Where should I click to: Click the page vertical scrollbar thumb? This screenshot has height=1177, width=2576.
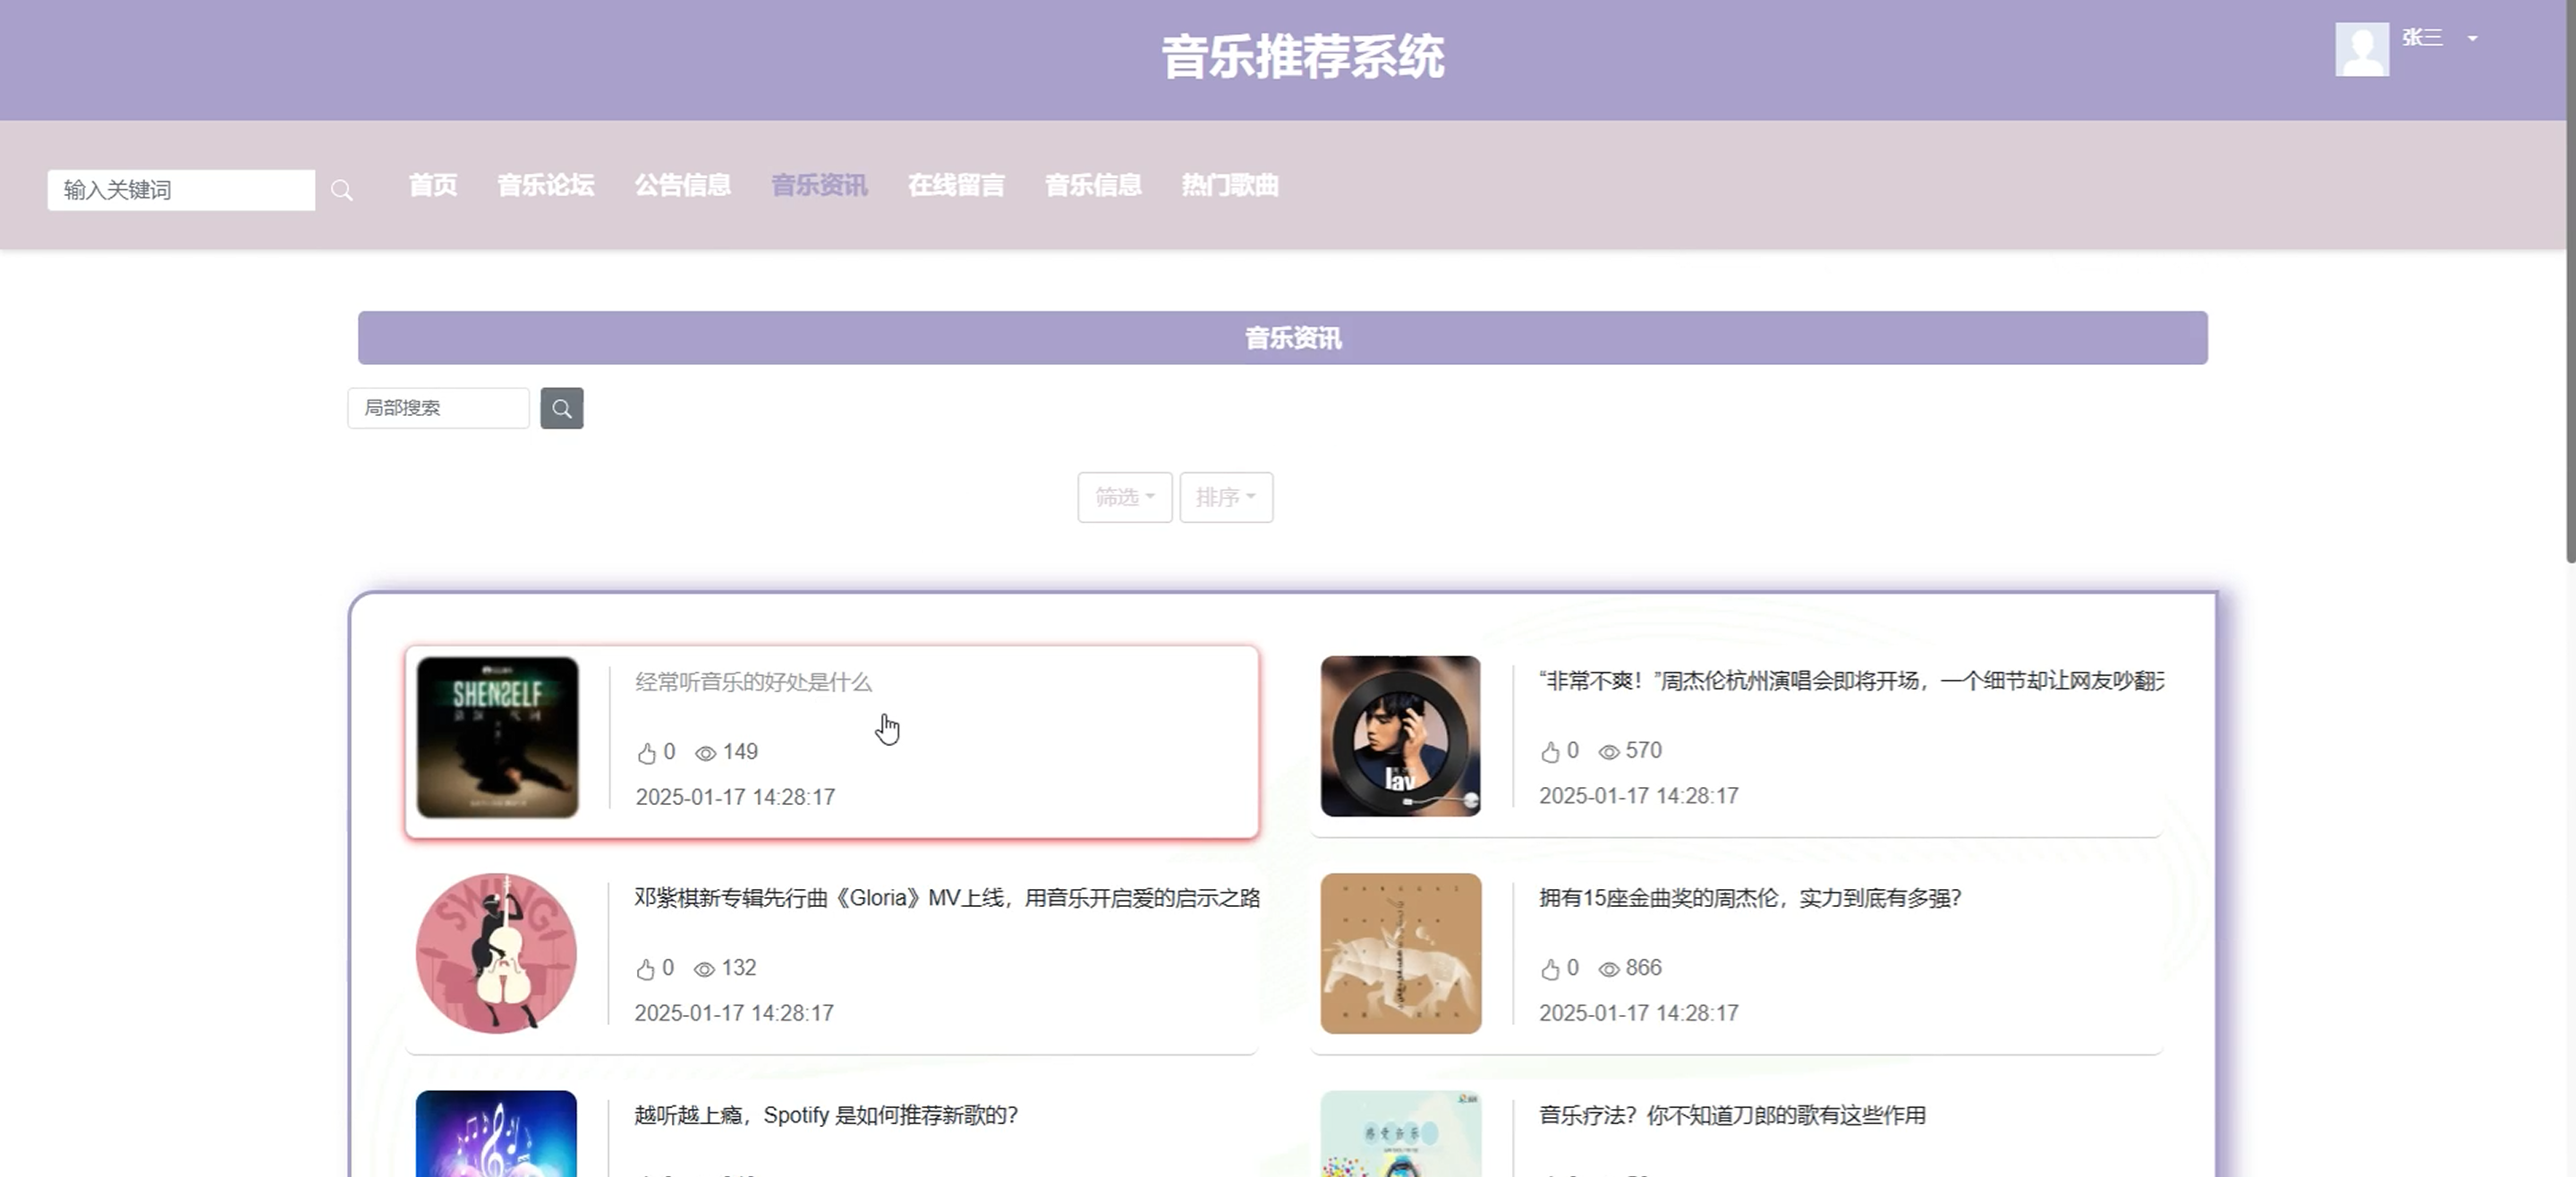(x=2570, y=282)
